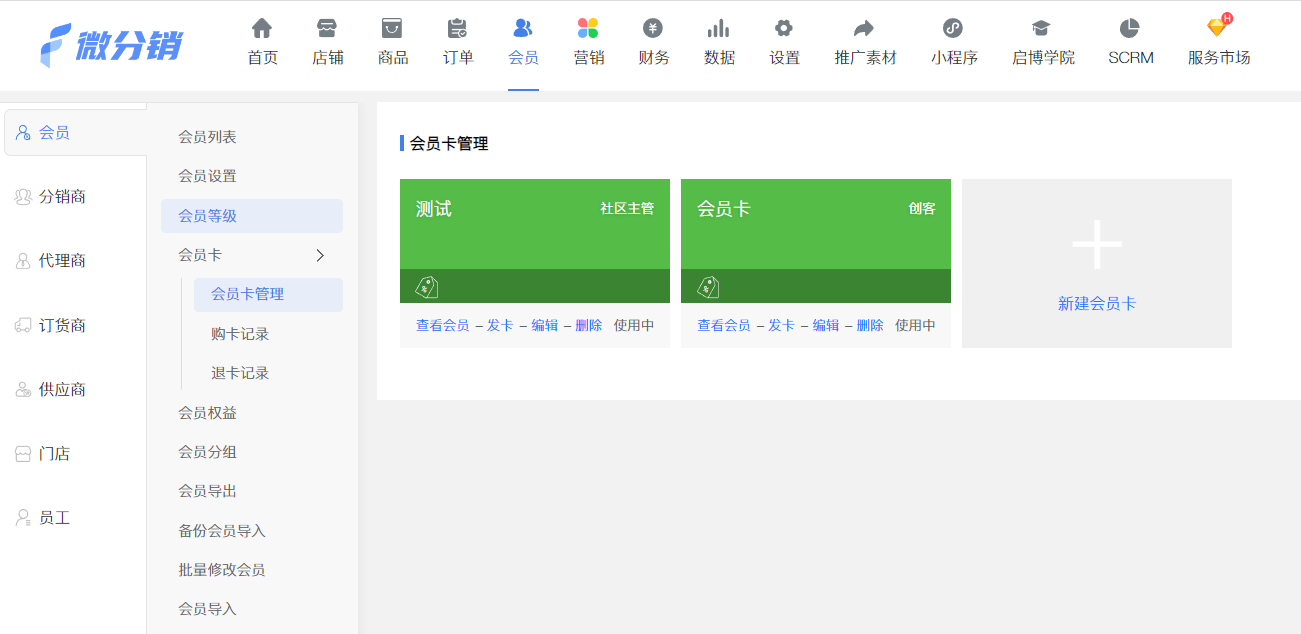
Task: Click 查看会员 link on 测试 card
Action: click(442, 325)
